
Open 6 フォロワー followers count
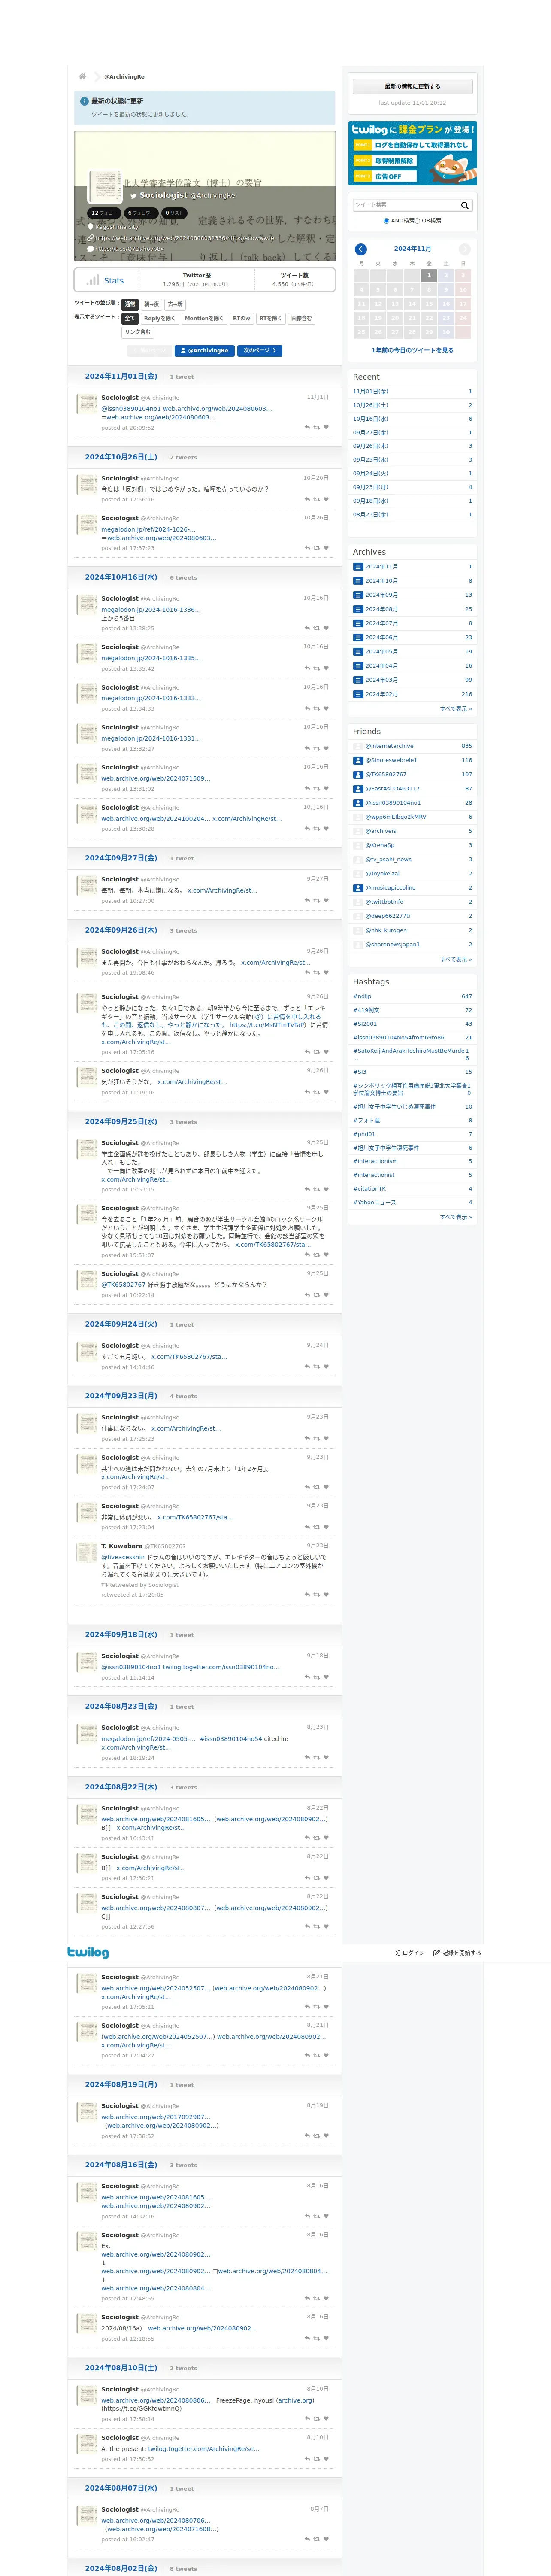142,213
